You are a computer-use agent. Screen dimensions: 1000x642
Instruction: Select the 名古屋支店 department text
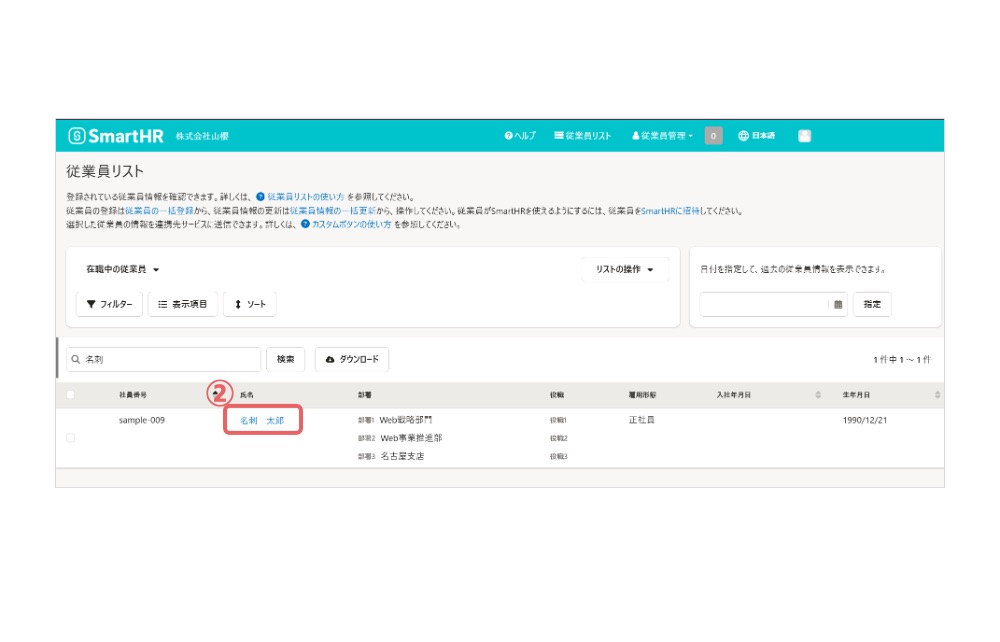click(x=402, y=456)
